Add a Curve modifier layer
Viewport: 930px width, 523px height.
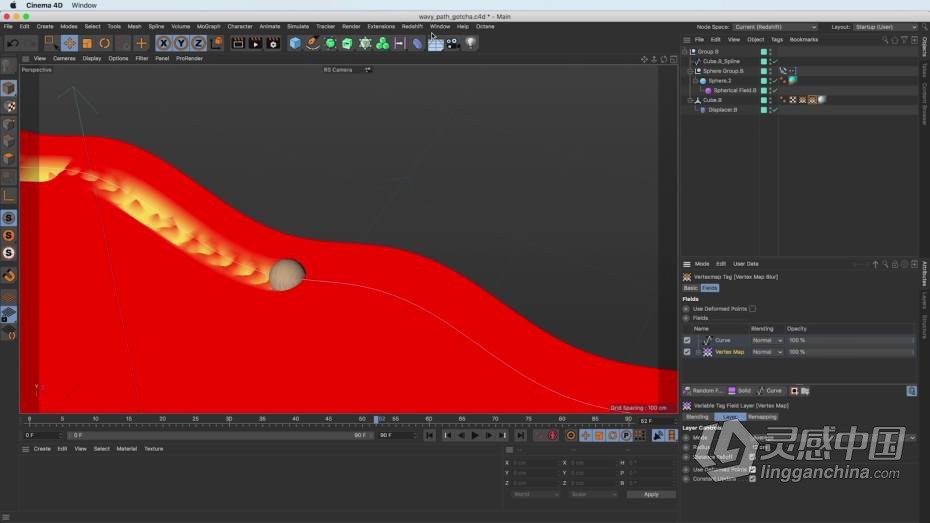pos(770,391)
